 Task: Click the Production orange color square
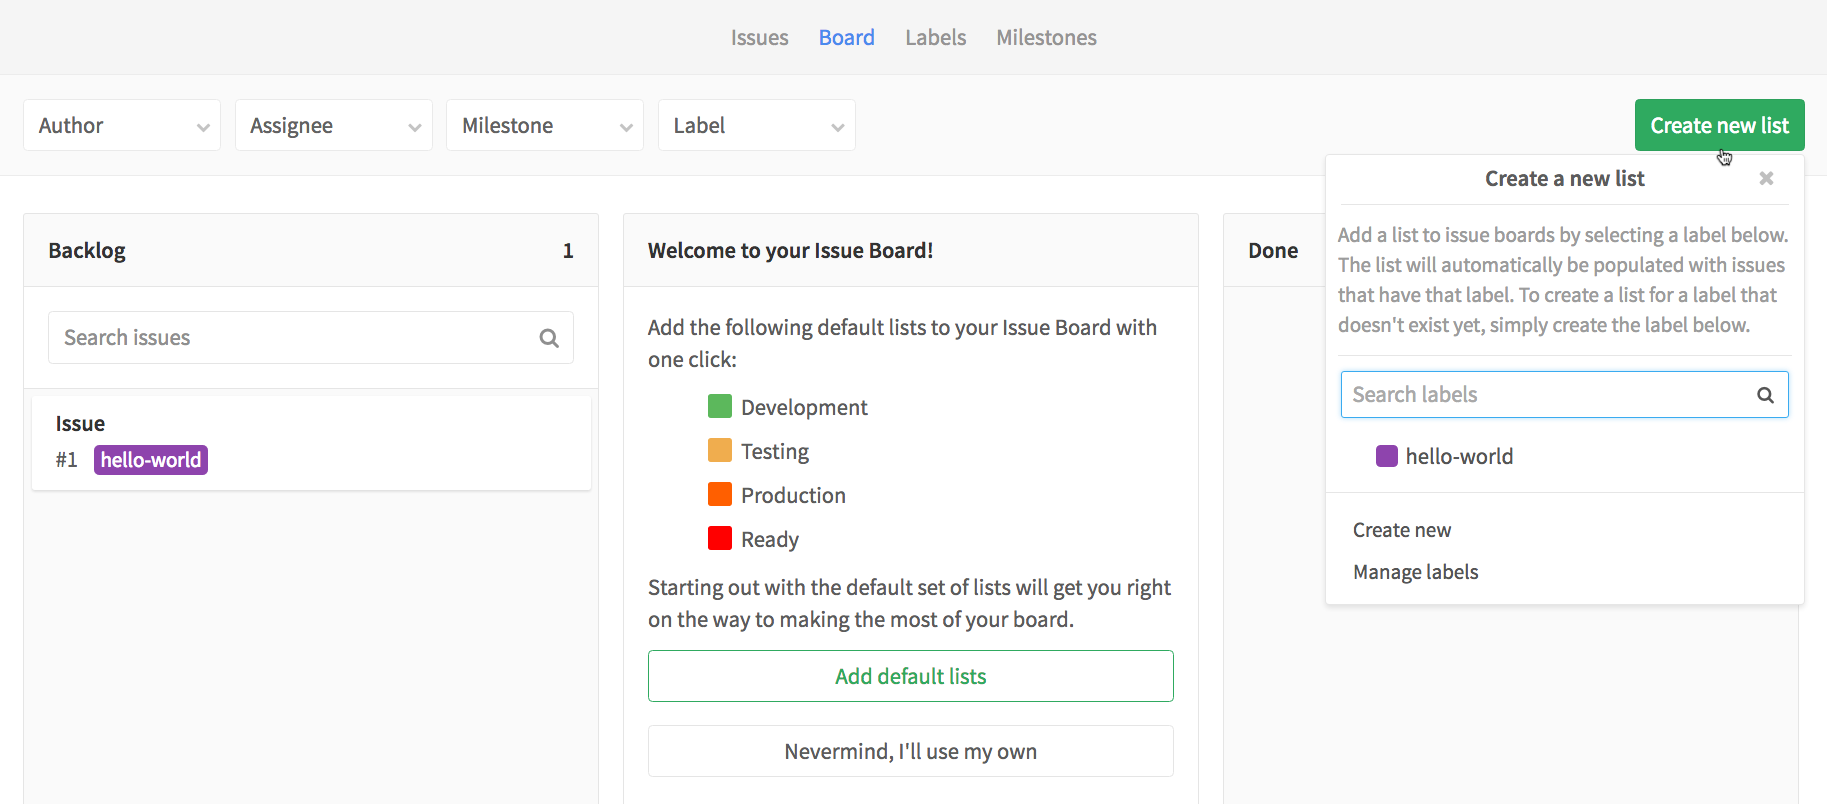click(720, 494)
